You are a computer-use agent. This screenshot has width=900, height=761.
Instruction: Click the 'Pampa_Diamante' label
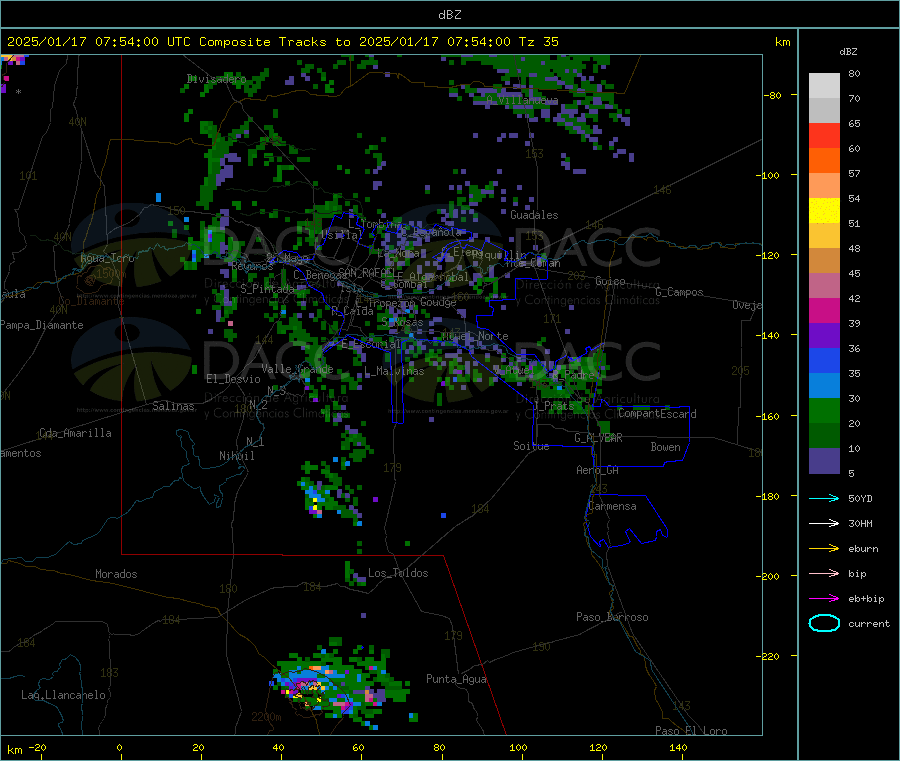[x=42, y=325]
